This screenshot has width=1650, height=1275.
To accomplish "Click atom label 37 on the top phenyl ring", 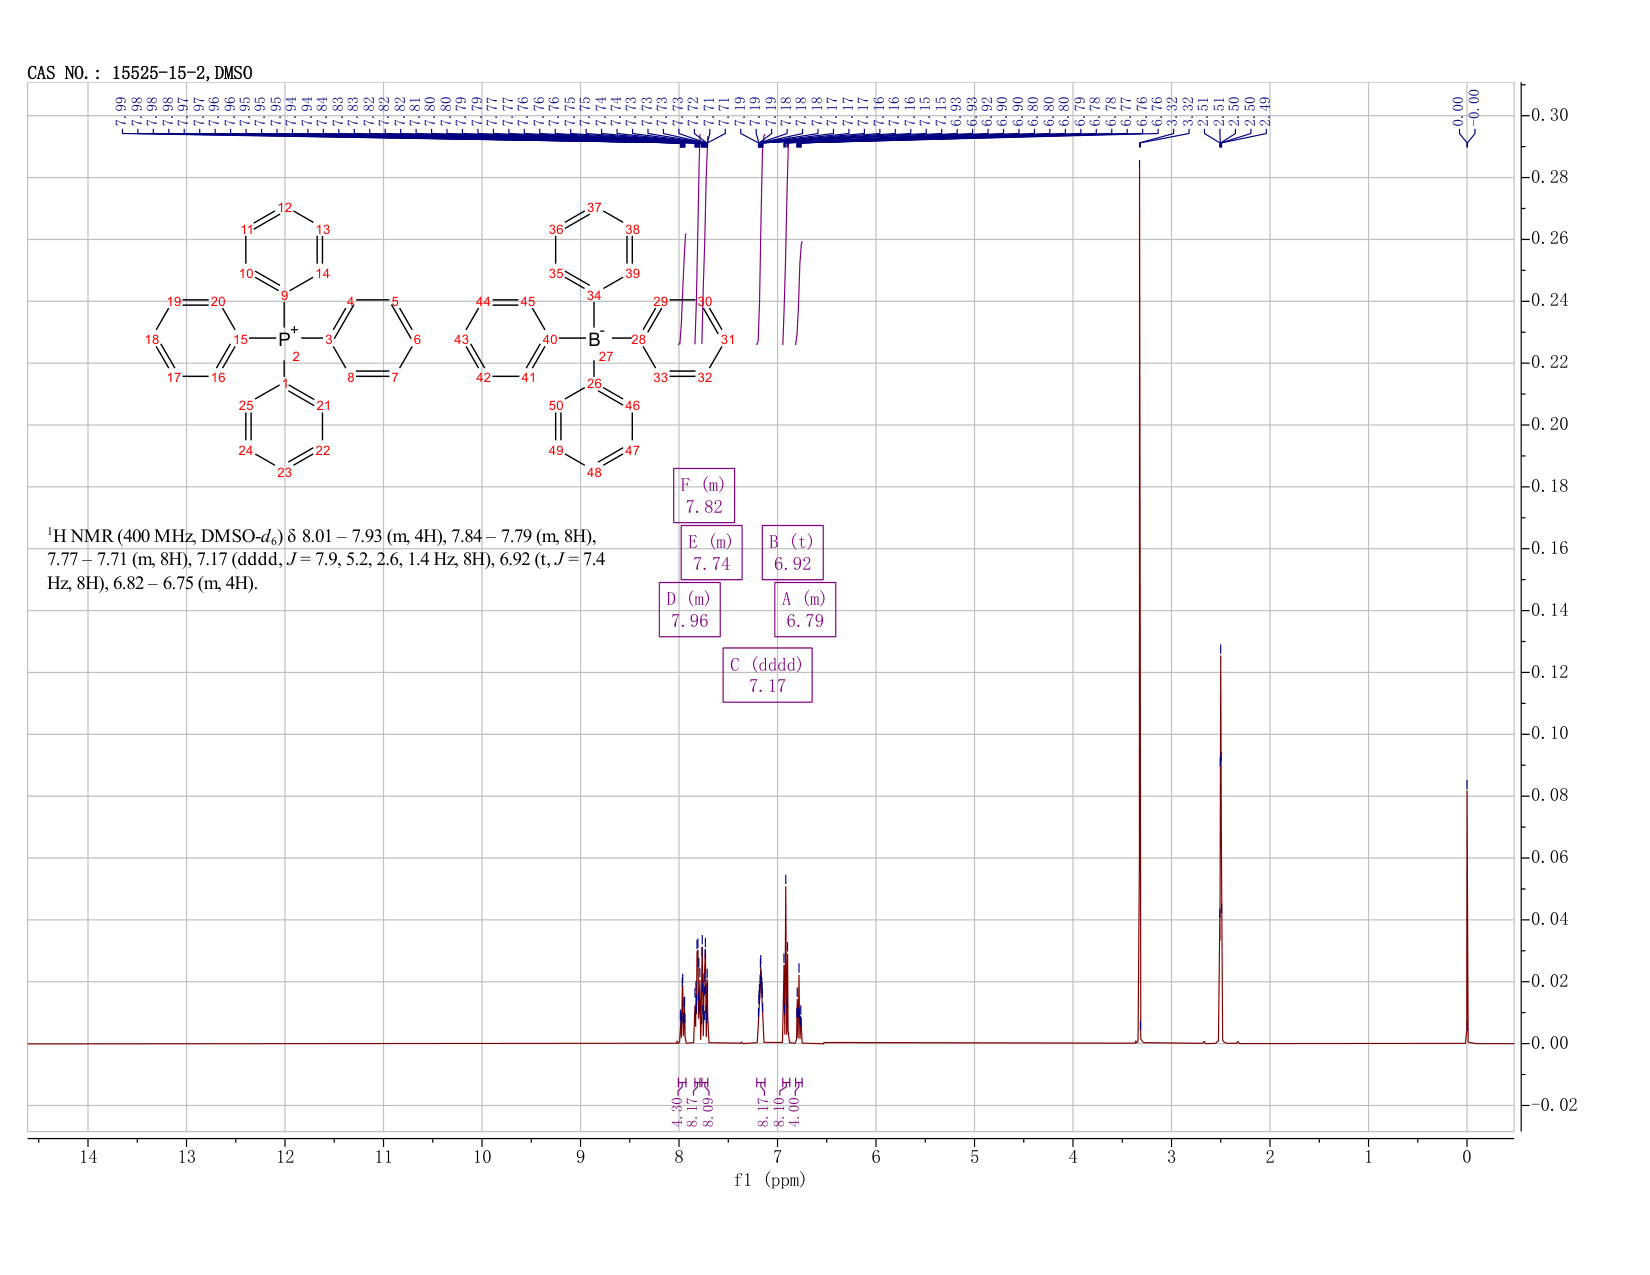I will pos(594,207).
